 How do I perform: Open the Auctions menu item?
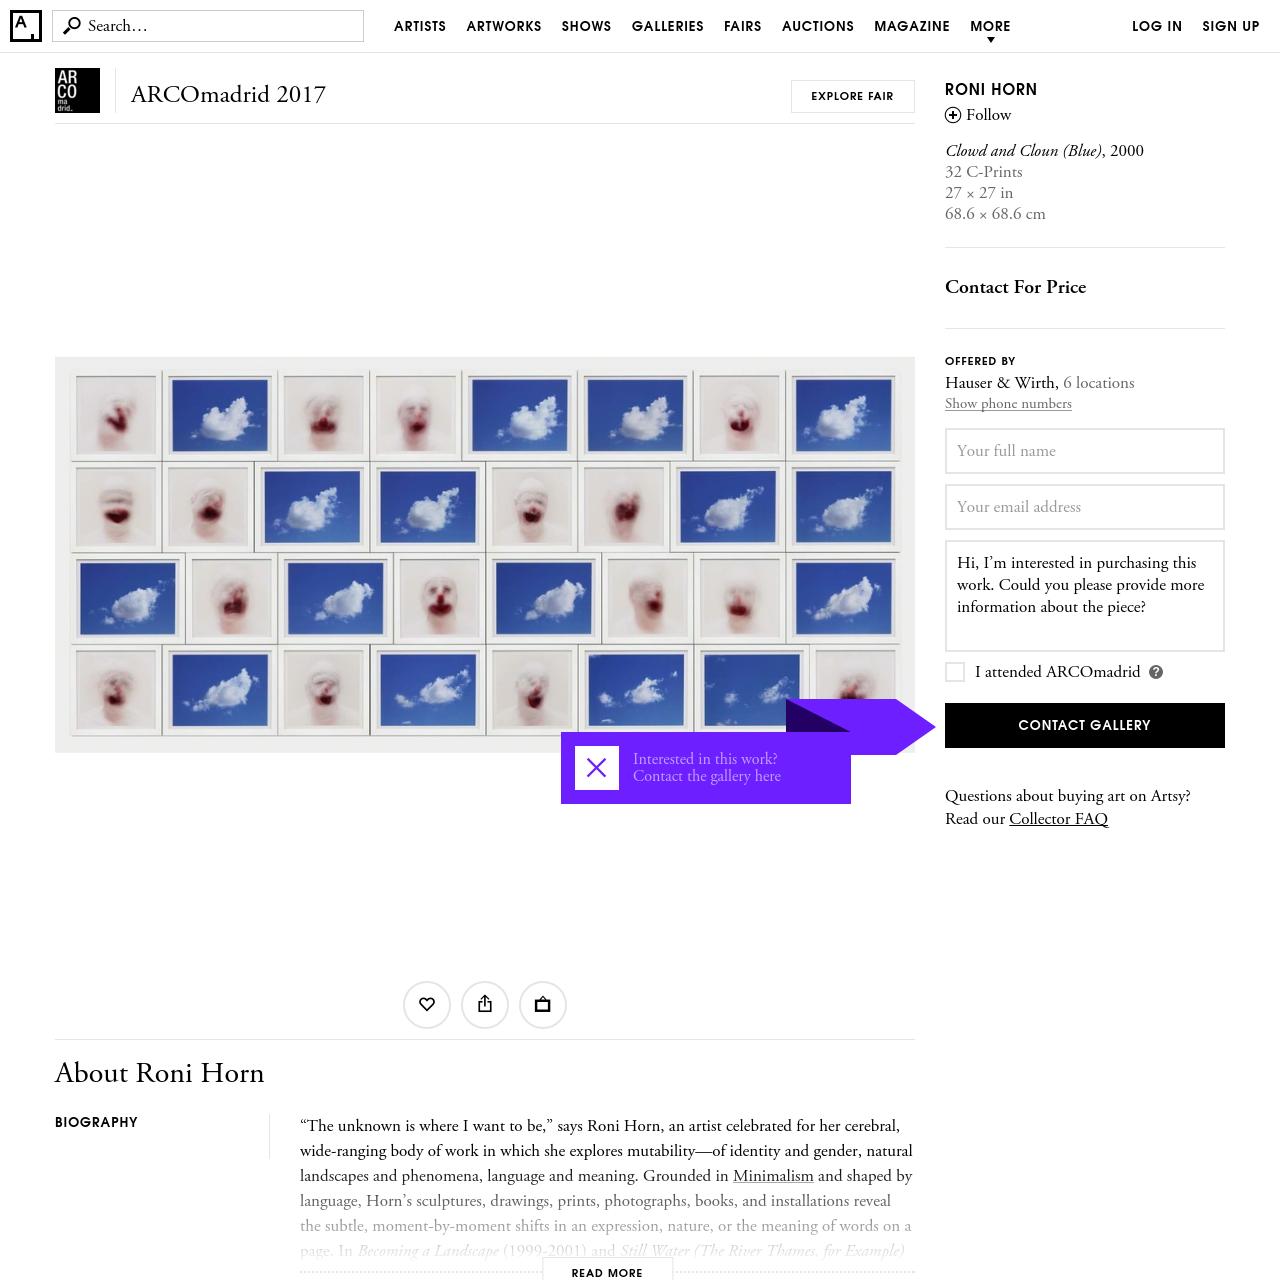point(818,26)
